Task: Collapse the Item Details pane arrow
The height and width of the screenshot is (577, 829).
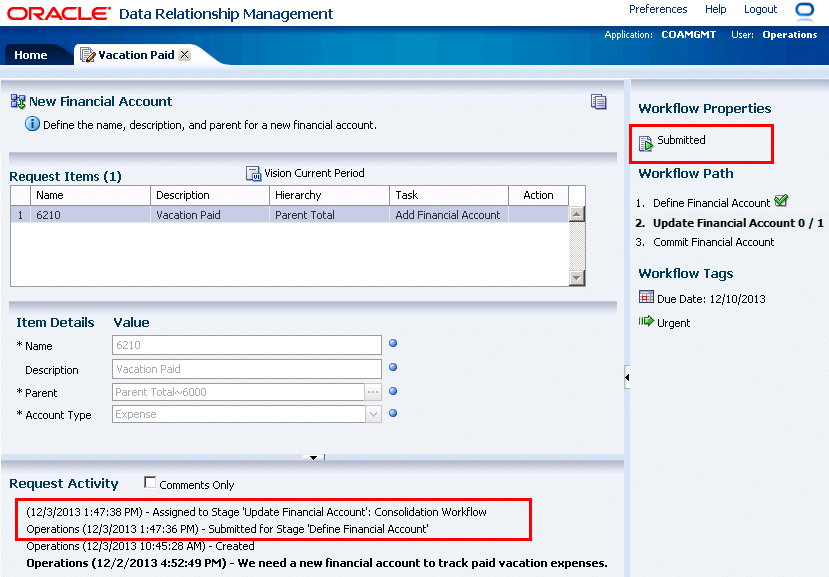Action: click(314, 457)
